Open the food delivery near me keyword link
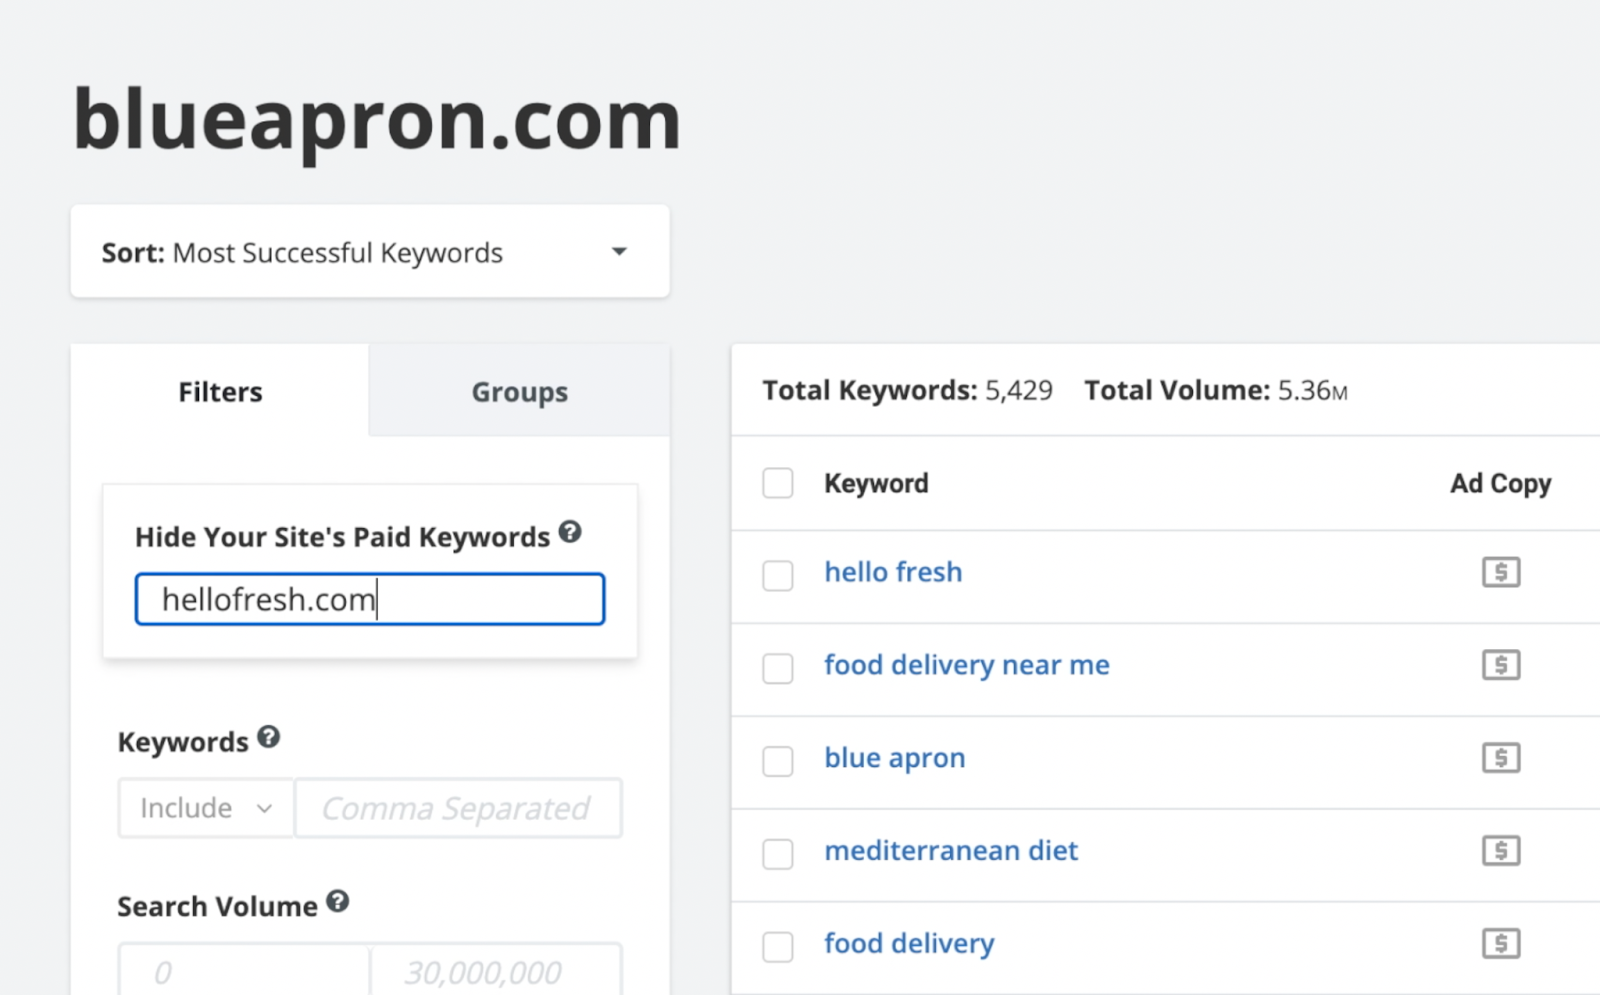Screen dimensions: 1600x995 pos(966,665)
